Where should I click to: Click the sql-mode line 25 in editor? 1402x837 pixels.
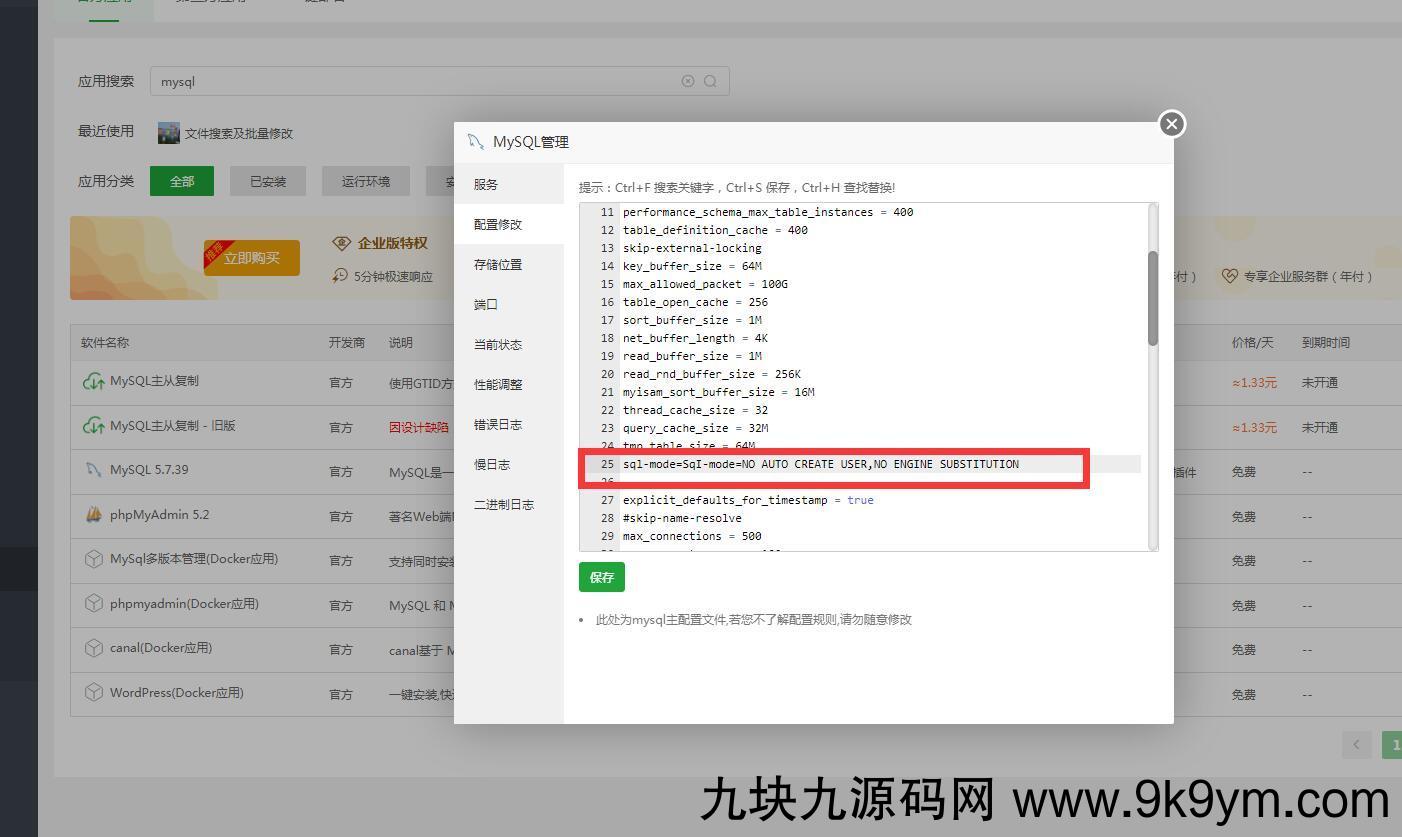820,464
